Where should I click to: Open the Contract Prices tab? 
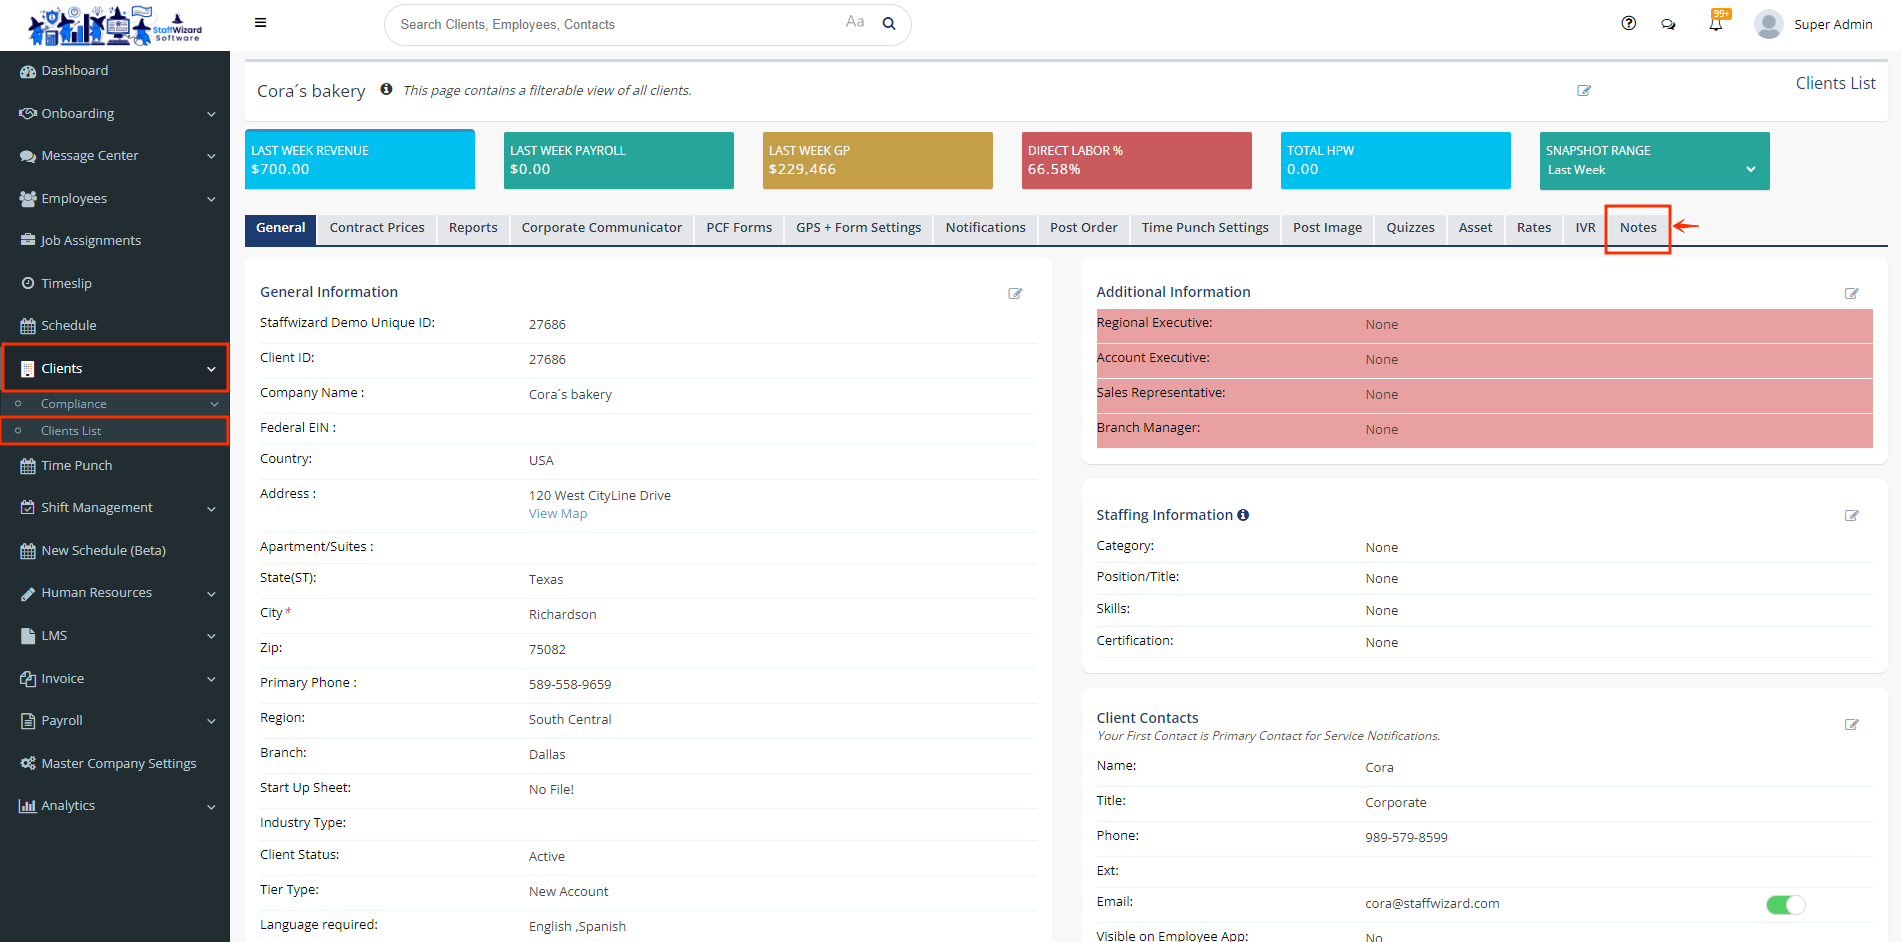coord(377,228)
